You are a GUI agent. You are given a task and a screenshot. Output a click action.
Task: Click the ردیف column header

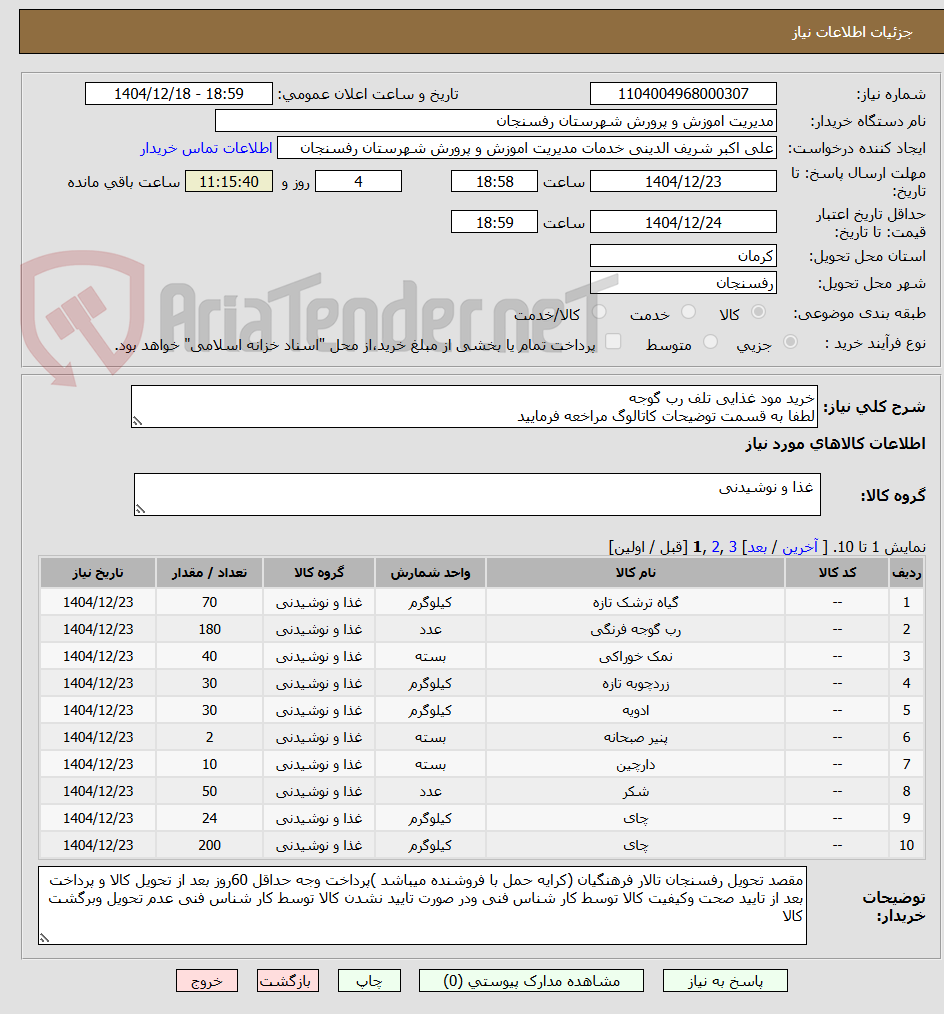pyautogui.click(x=906, y=572)
